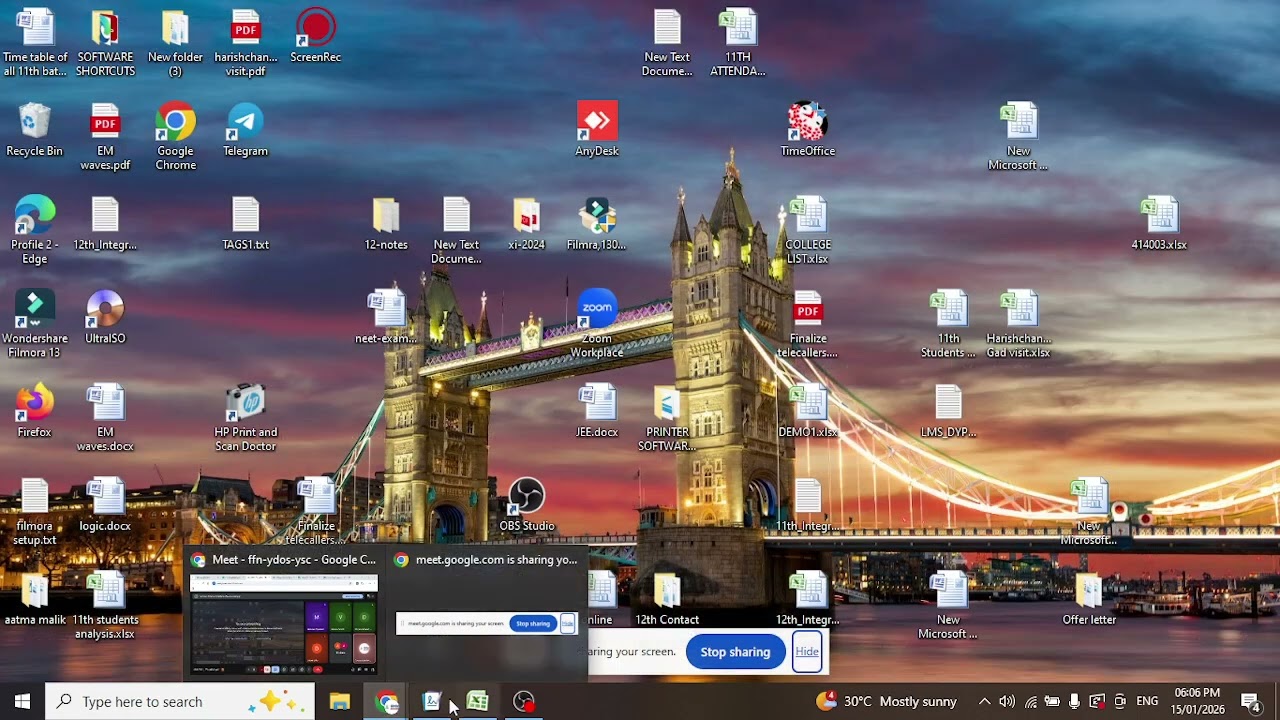The width and height of the screenshot is (1280, 720).
Task: Open the Wi-Fi network tray icon
Action: [x=1030, y=702]
